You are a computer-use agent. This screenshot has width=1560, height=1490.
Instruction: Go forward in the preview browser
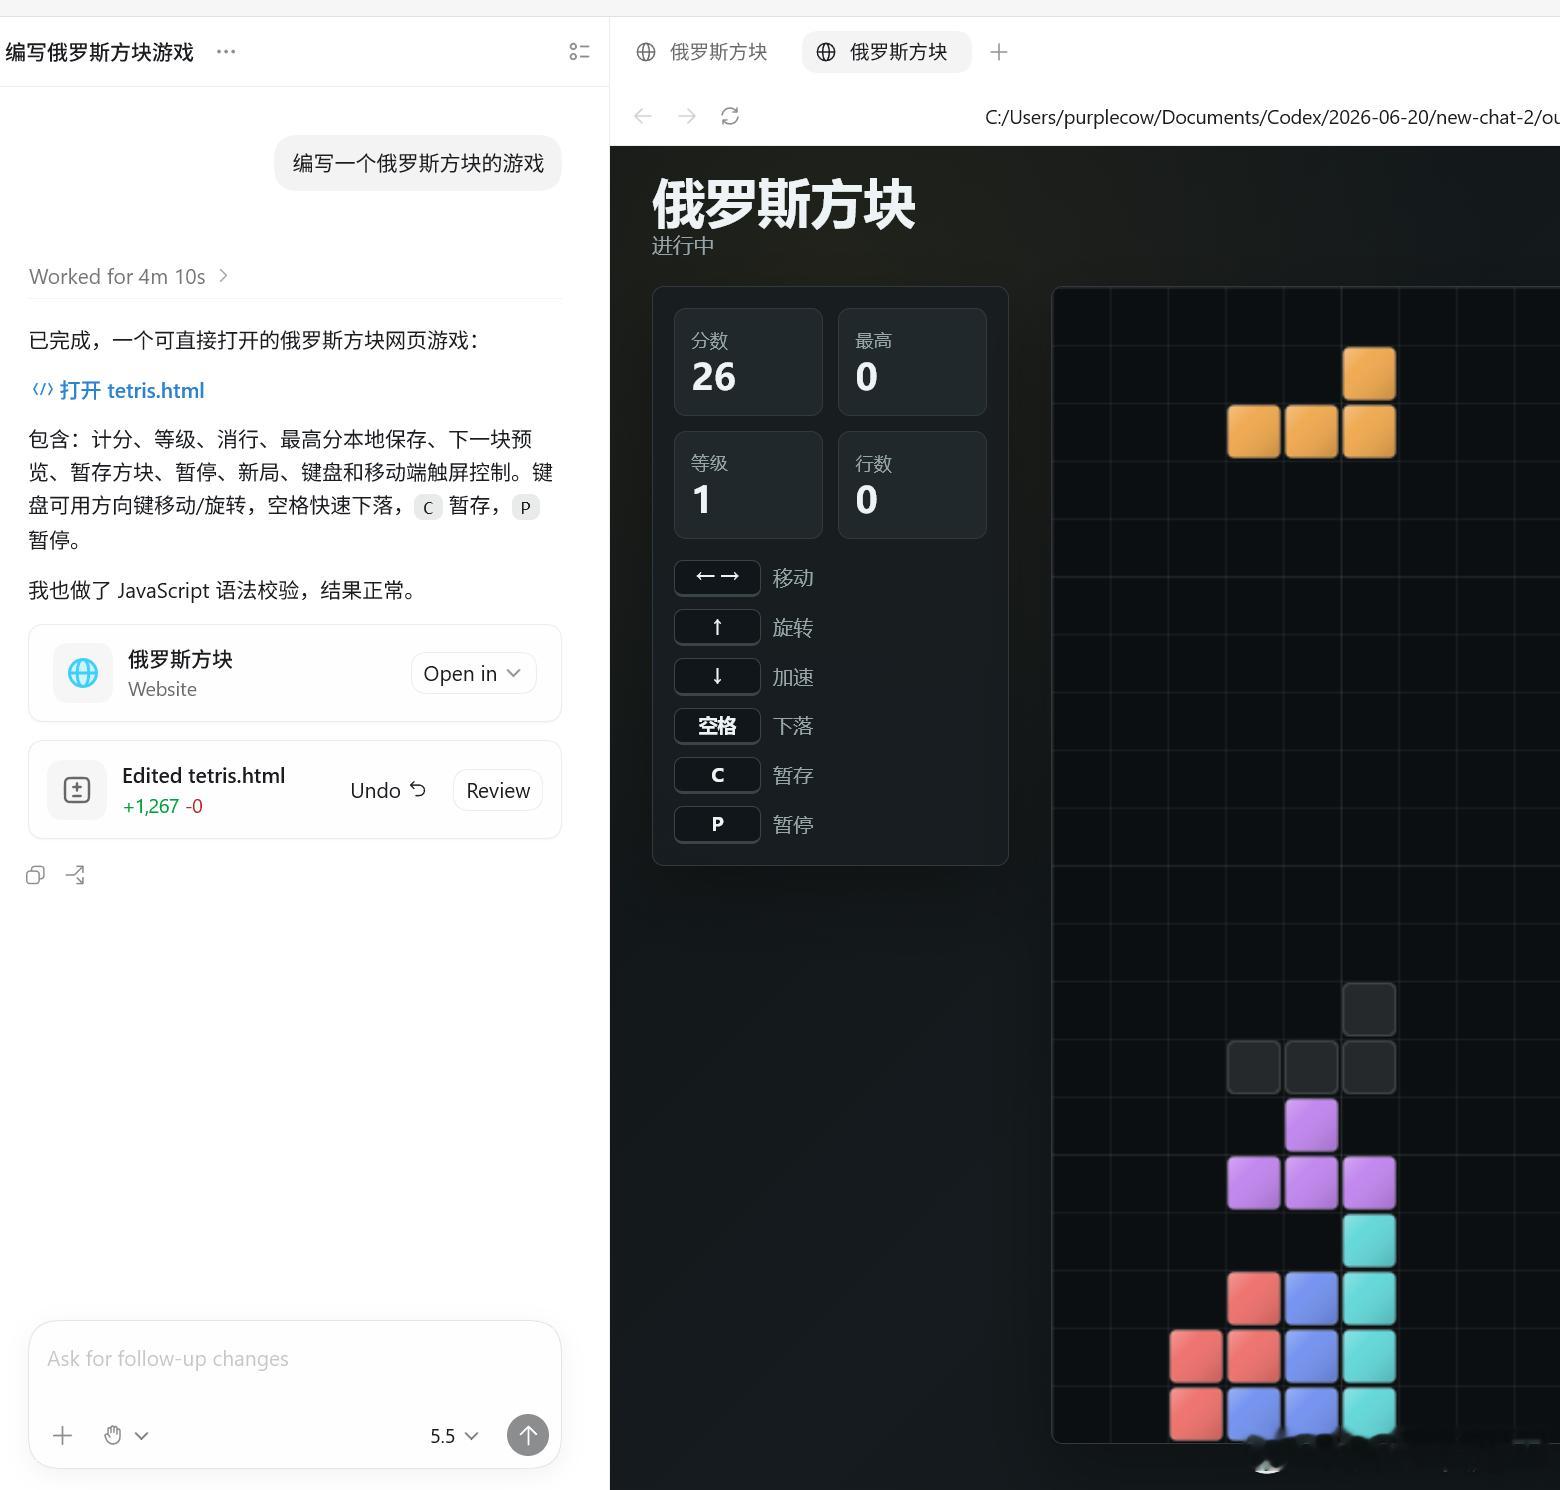pyautogui.click(x=687, y=116)
